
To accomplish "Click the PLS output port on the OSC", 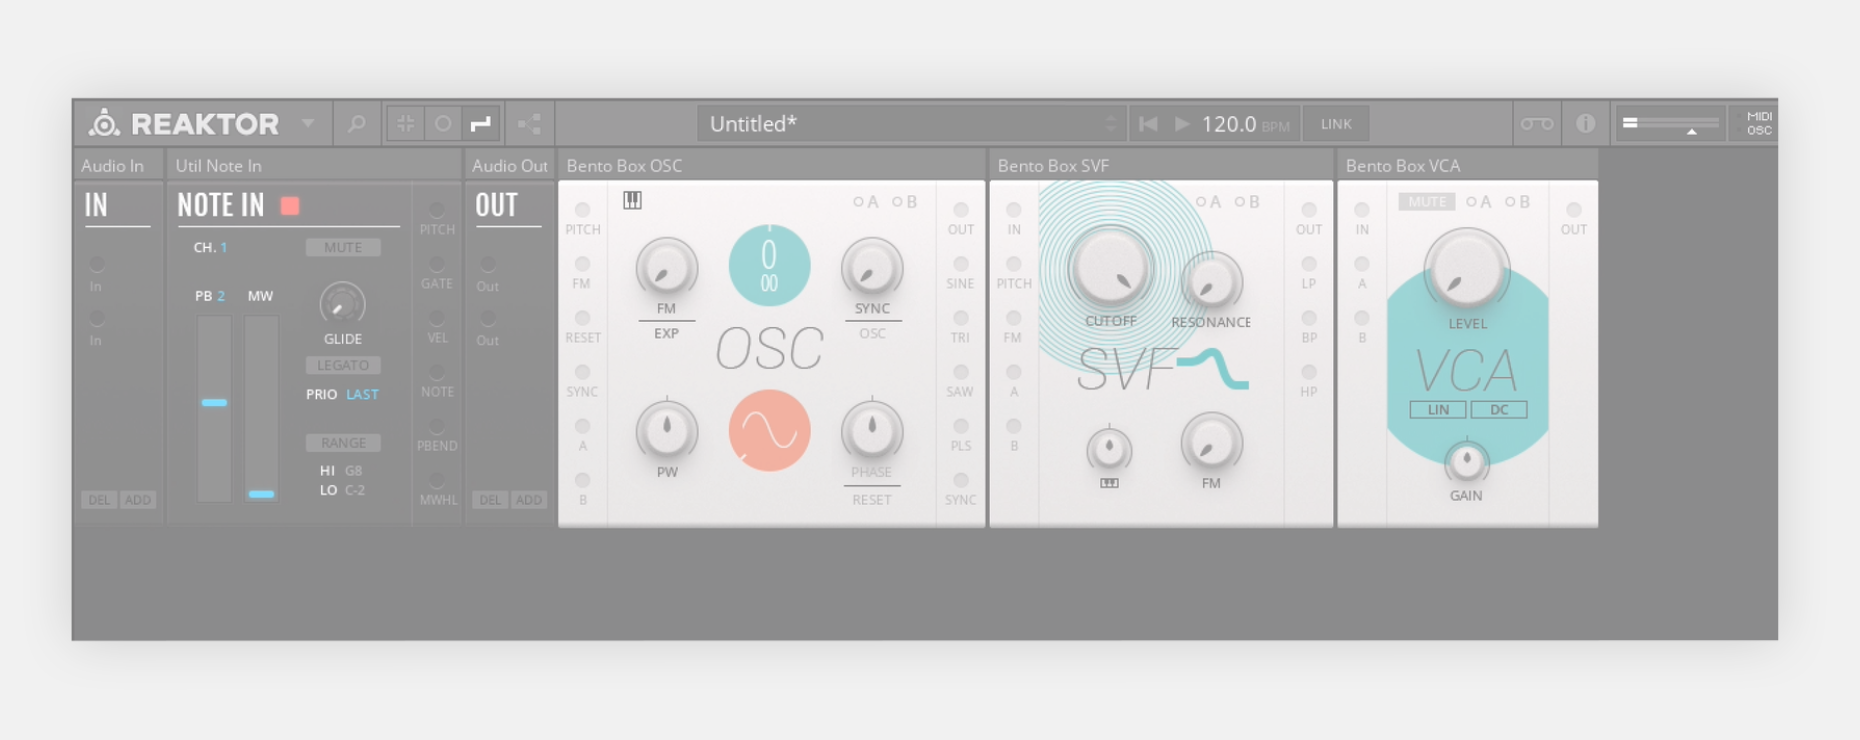I will pos(960,426).
